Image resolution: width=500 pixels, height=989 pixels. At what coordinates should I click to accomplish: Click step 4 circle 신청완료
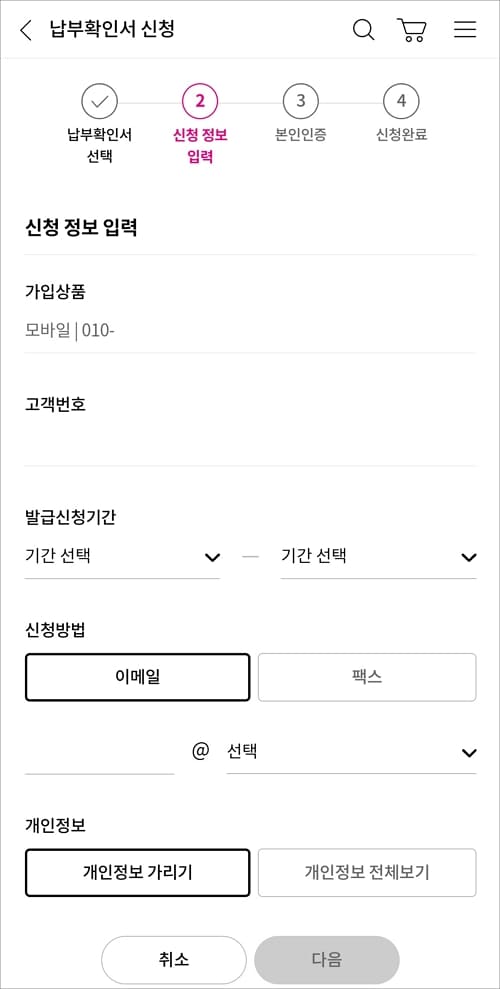pos(401,101)
